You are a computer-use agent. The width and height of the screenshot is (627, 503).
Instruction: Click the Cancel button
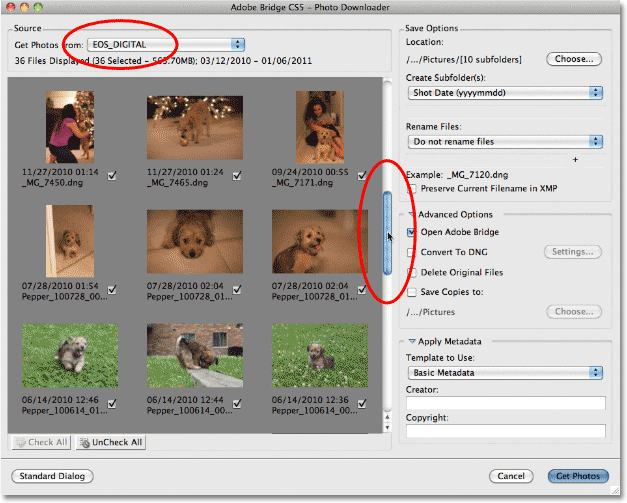point(511,476)
